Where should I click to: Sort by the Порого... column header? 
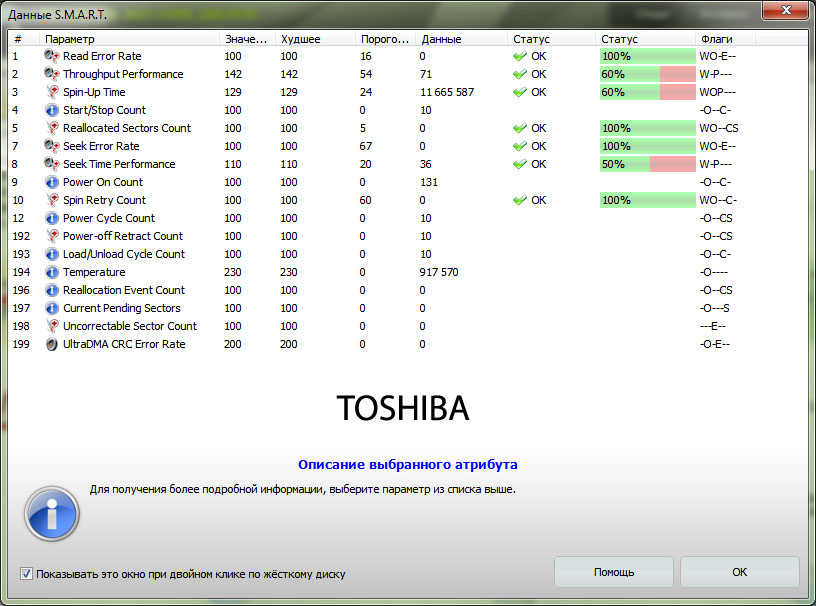pyautogui.click(x=386, y=39)
